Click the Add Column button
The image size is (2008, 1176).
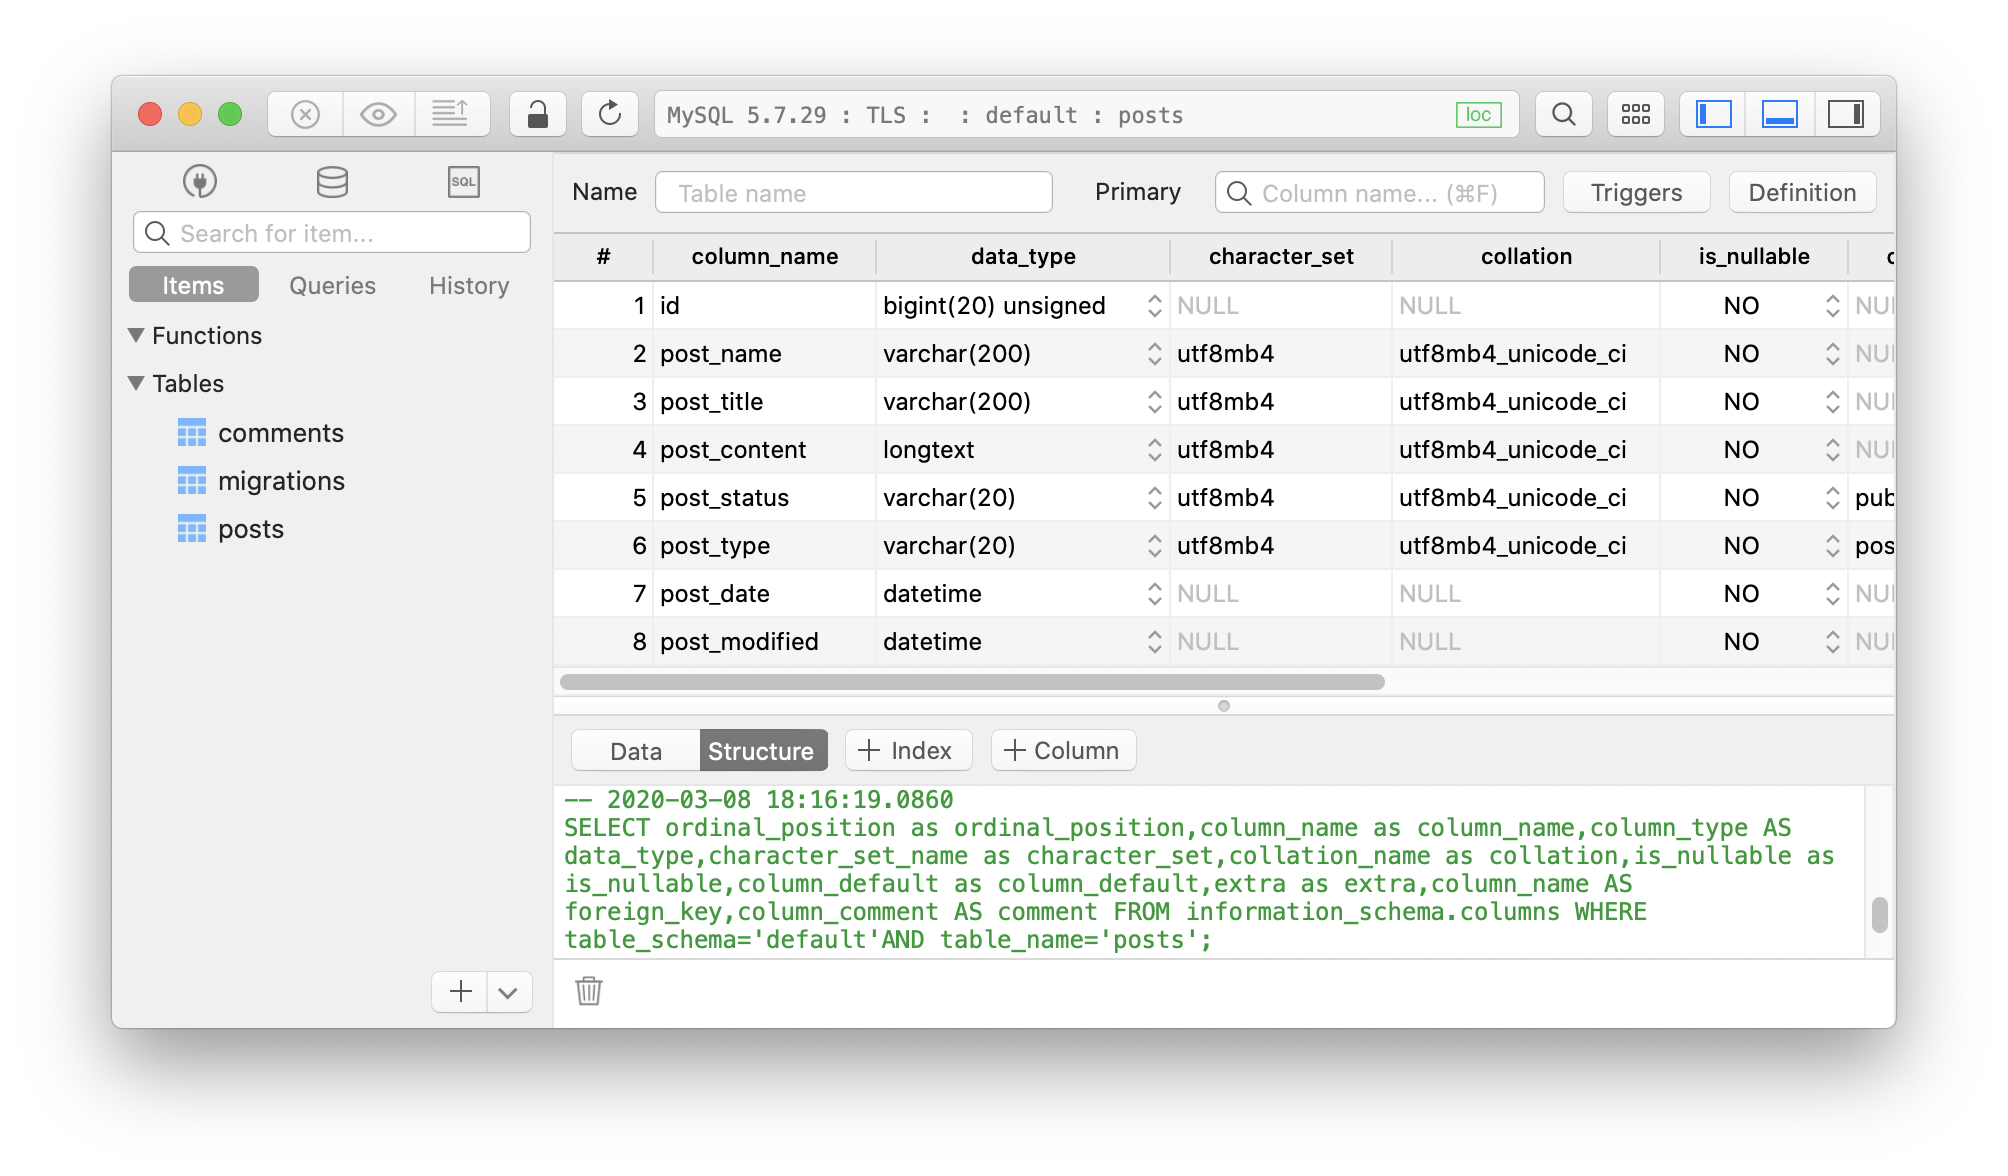tap(1062, 751)
